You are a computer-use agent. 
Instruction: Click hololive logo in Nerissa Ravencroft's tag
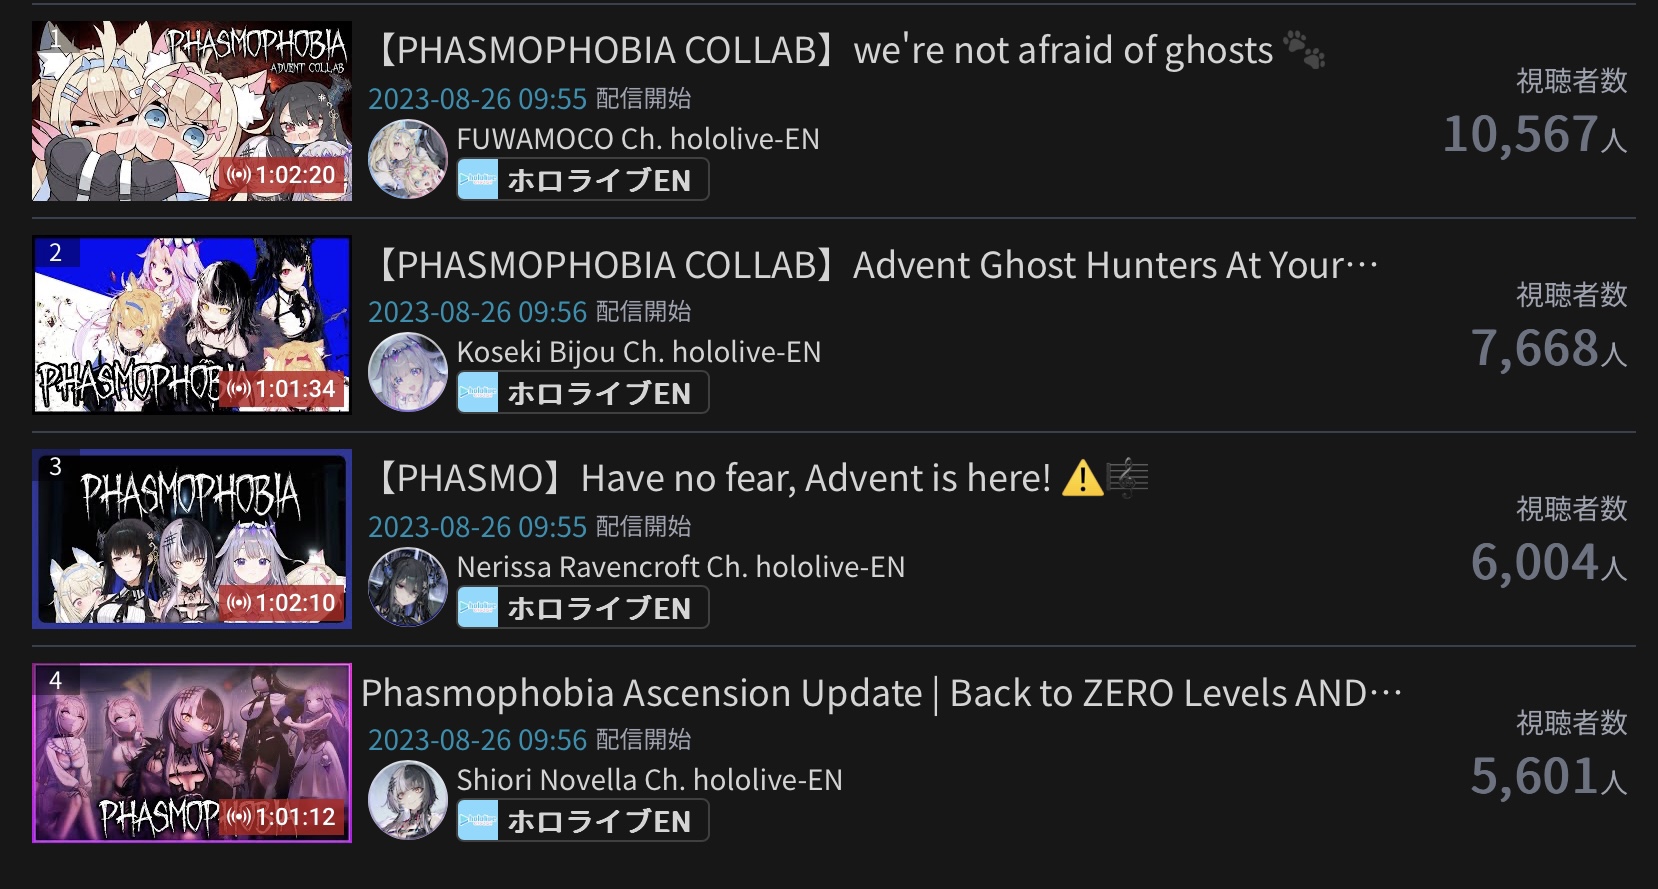[479, 608]
